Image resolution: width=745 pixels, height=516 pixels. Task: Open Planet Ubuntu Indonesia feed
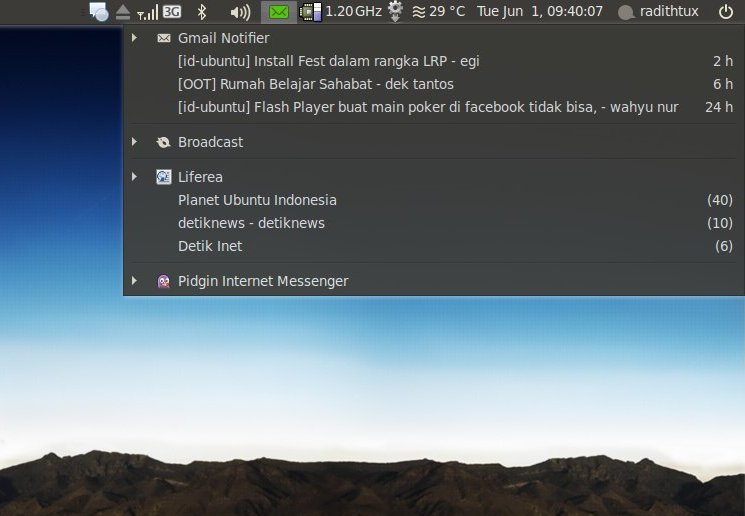433,200
